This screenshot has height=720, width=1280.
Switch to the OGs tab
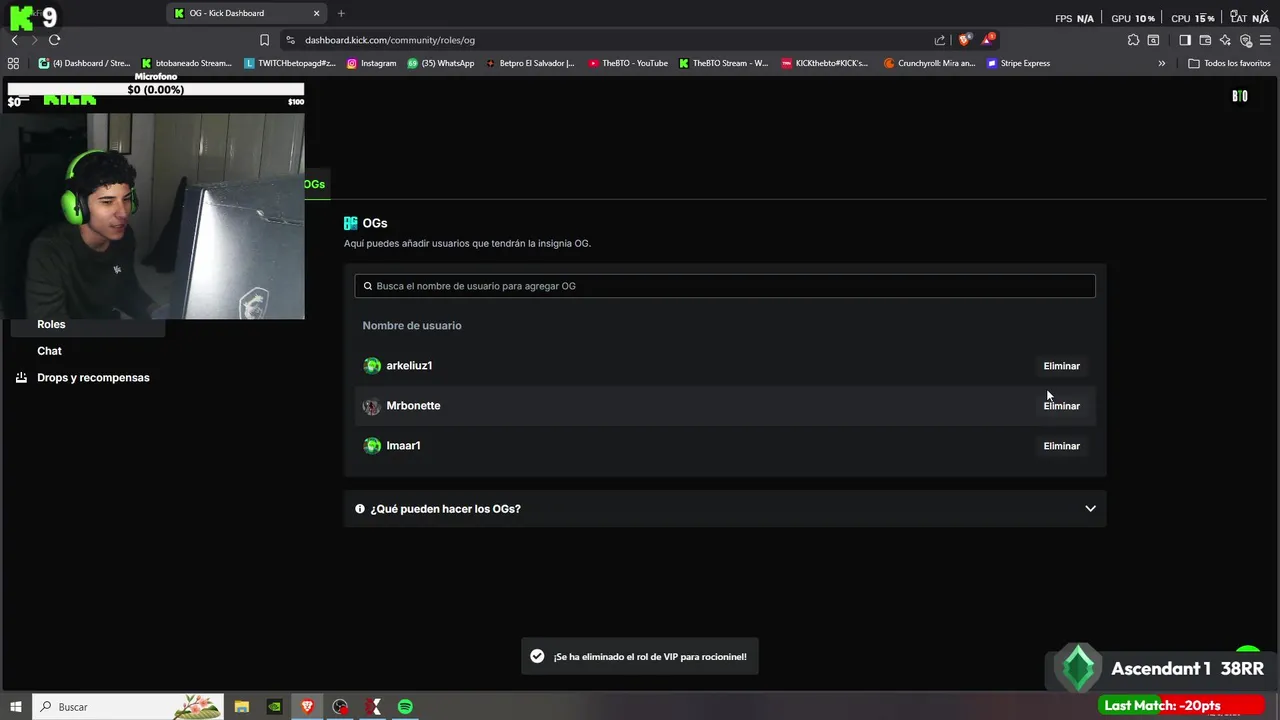click(314, 184)
